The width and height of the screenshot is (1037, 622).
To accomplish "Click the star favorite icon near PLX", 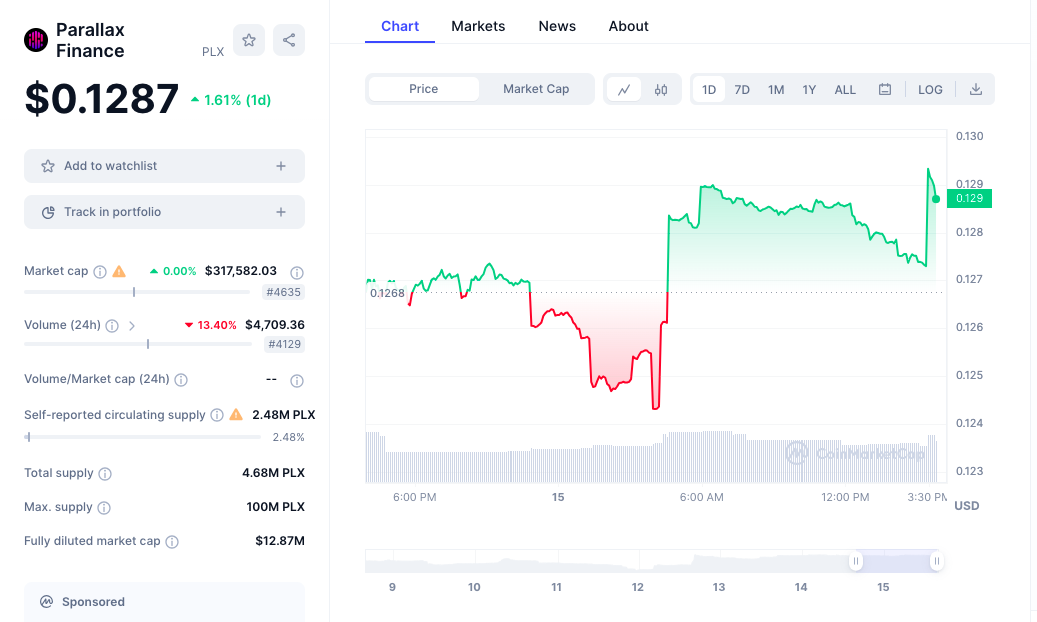I will coord(249,40).
